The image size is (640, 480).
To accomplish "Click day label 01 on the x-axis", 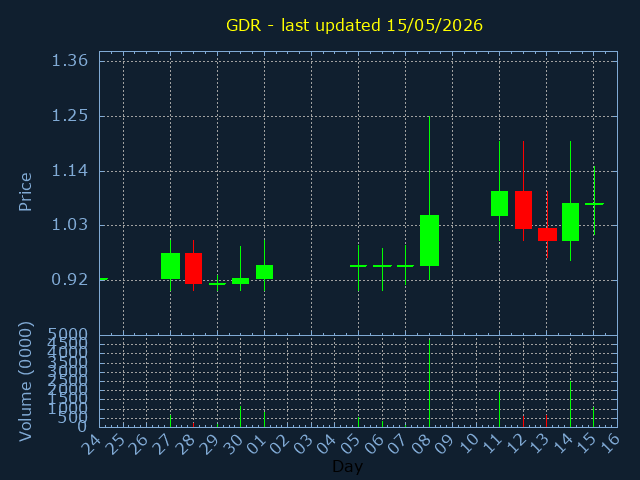I will (256, 444).
